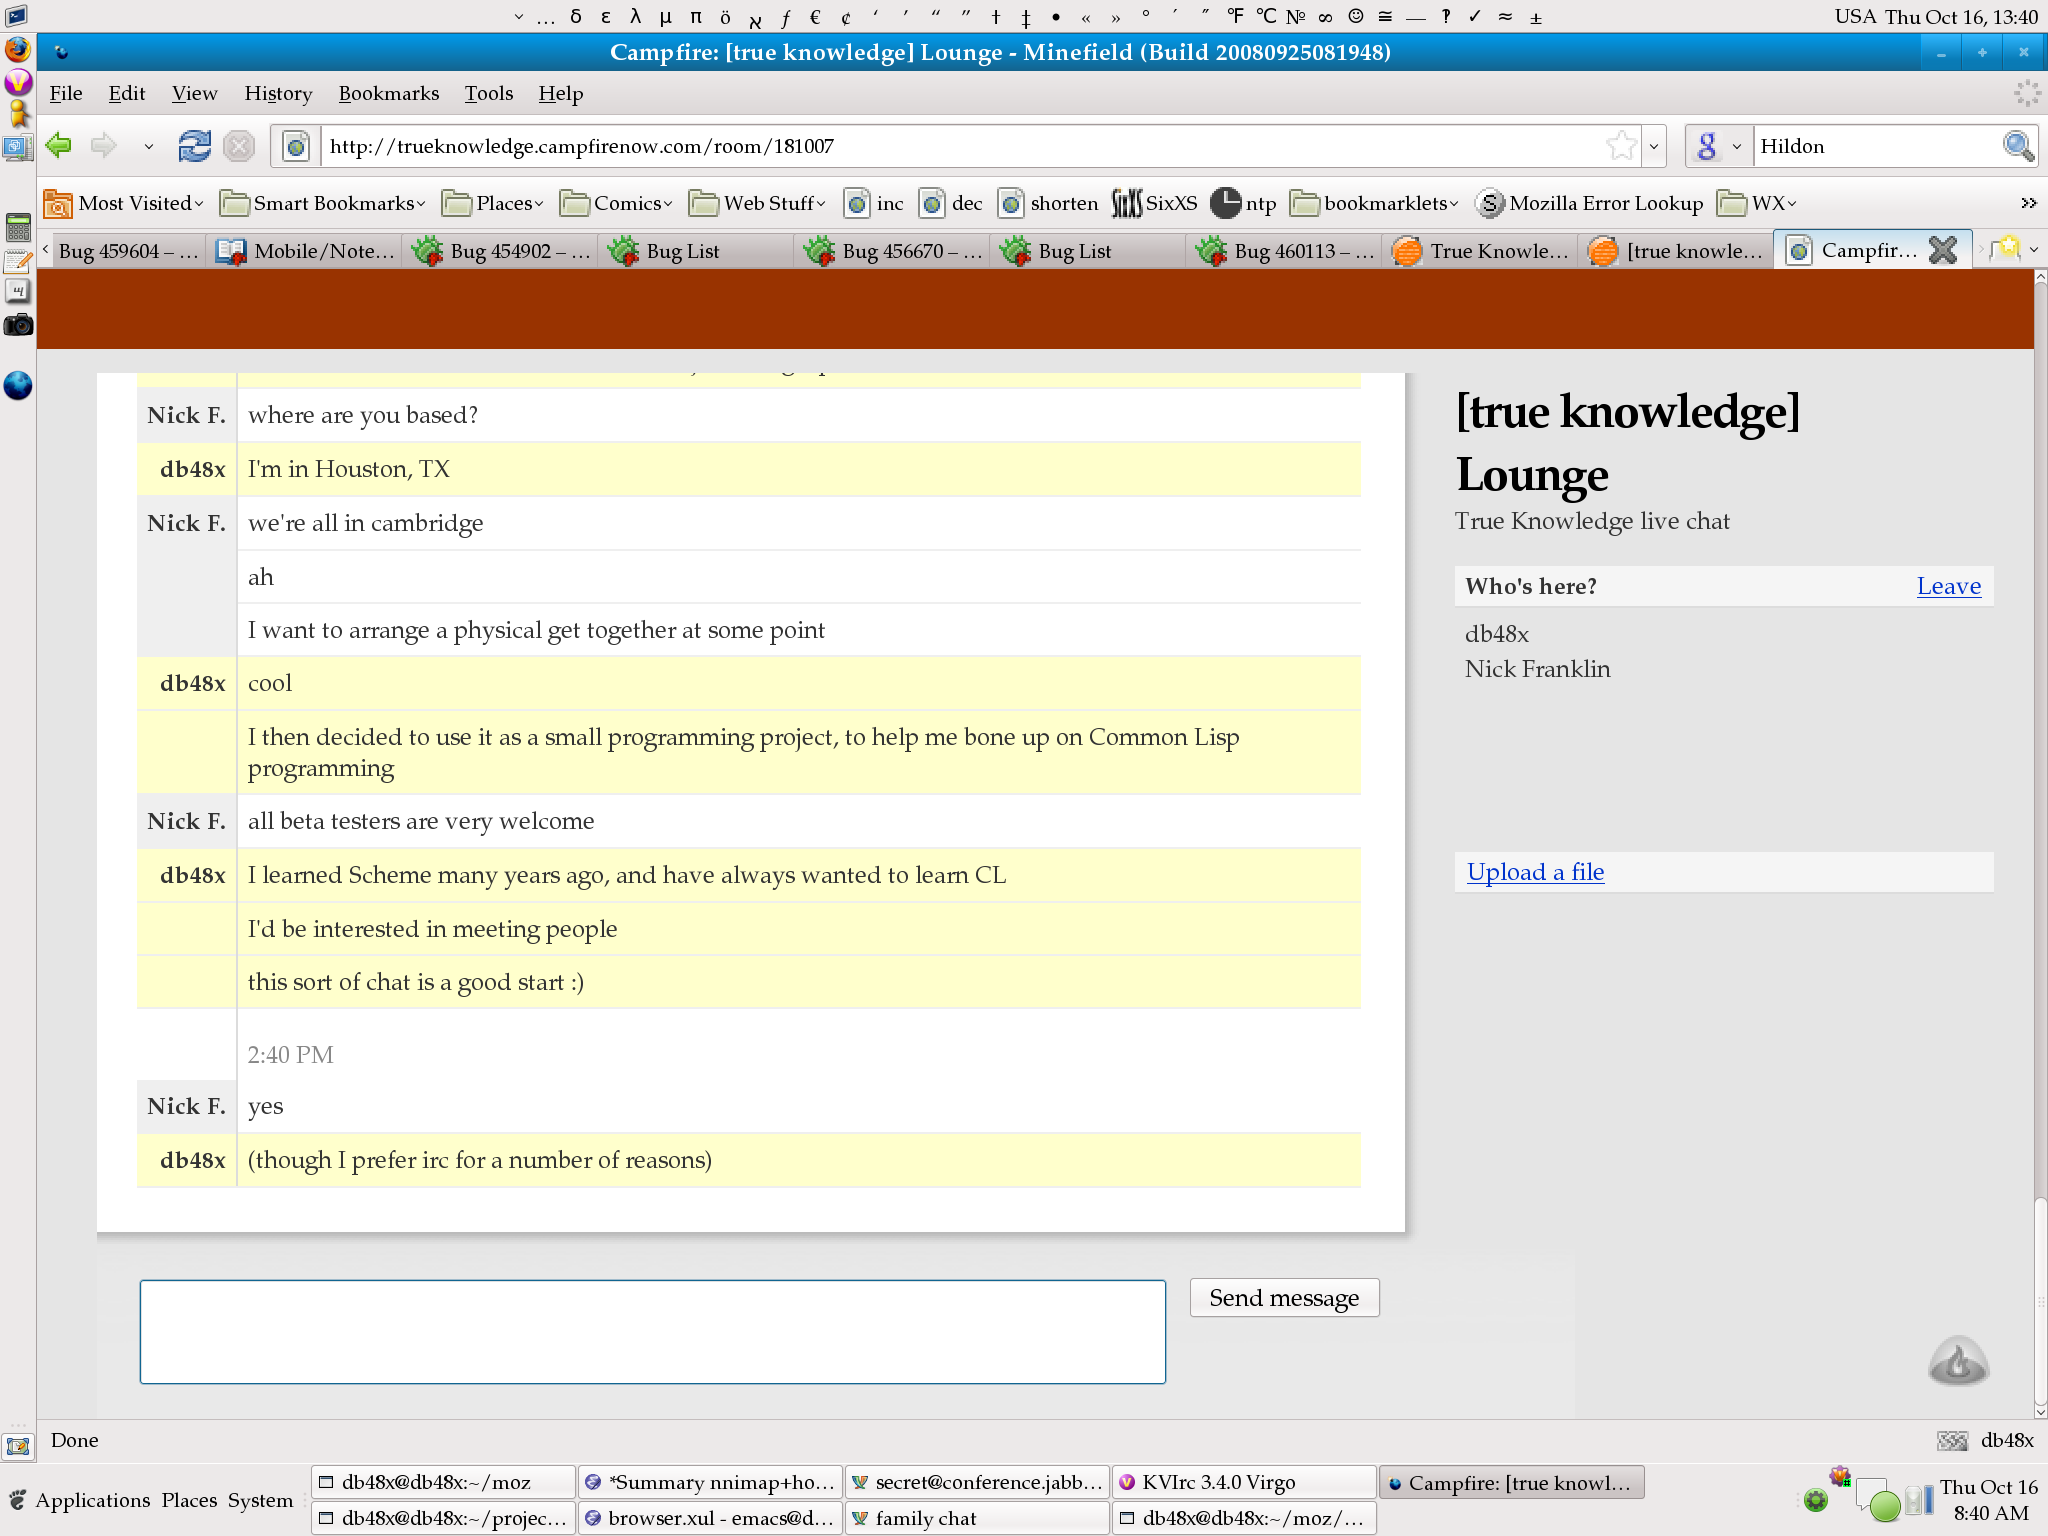Viewport: 2048px width, 1536px height.
Task: Open the File menu
Action: coord(66,93)
